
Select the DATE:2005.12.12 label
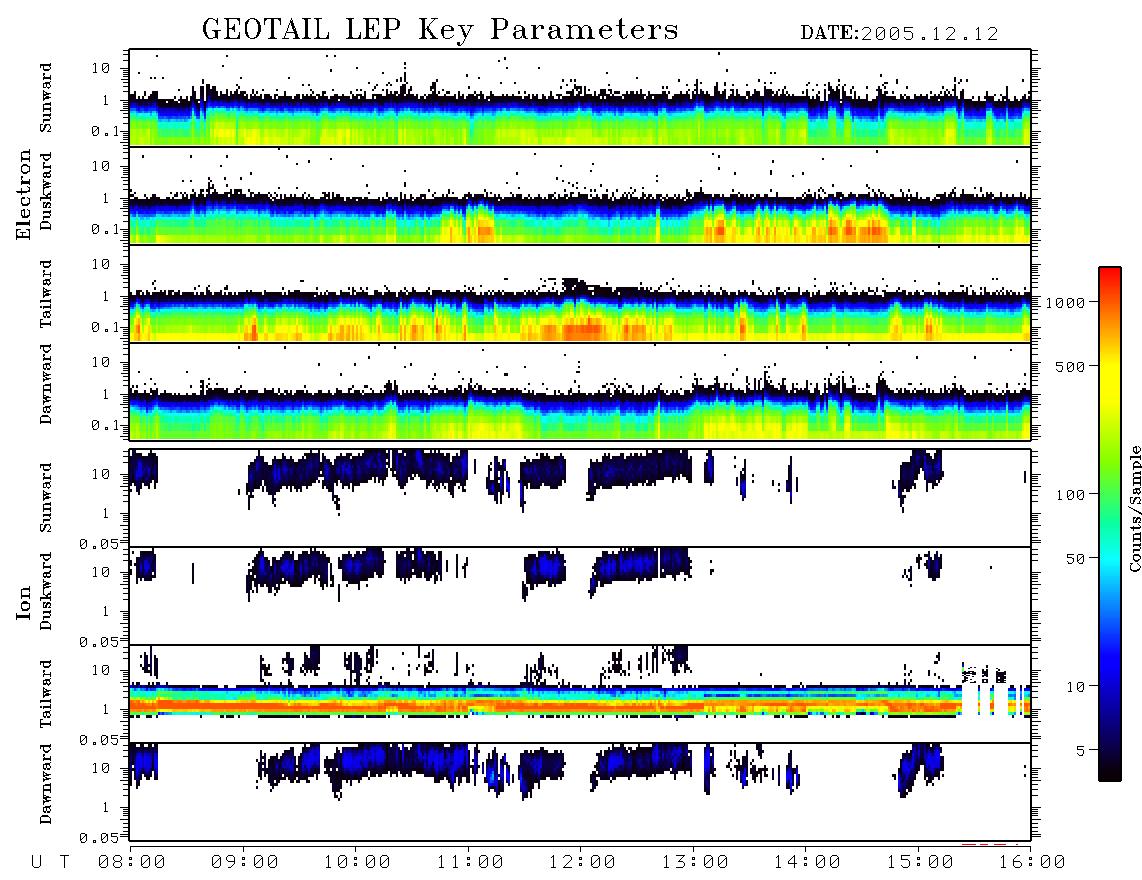(x=899, y=33)
